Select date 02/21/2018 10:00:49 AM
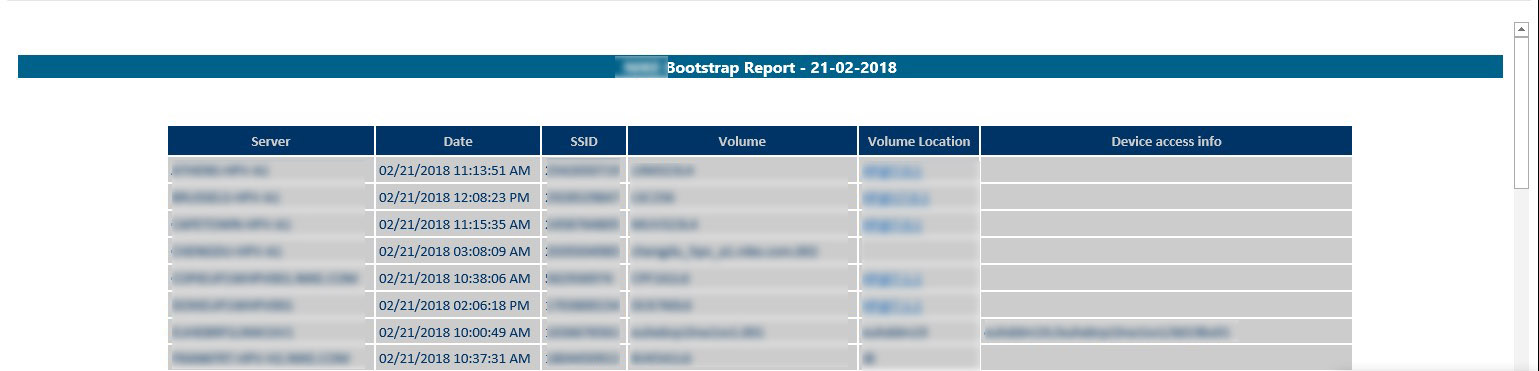The height and width of the screenshot is (371, 1539). (x=455, y=332)
